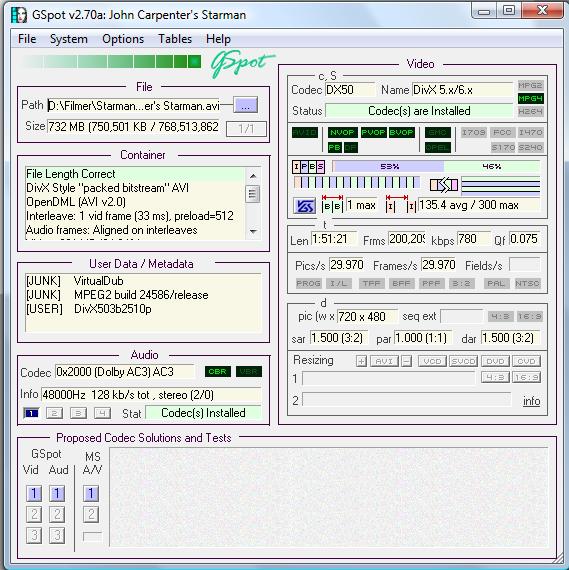Toggle the NTSC indicator
This screenshot has width=569, height=570.
point(527,283)
